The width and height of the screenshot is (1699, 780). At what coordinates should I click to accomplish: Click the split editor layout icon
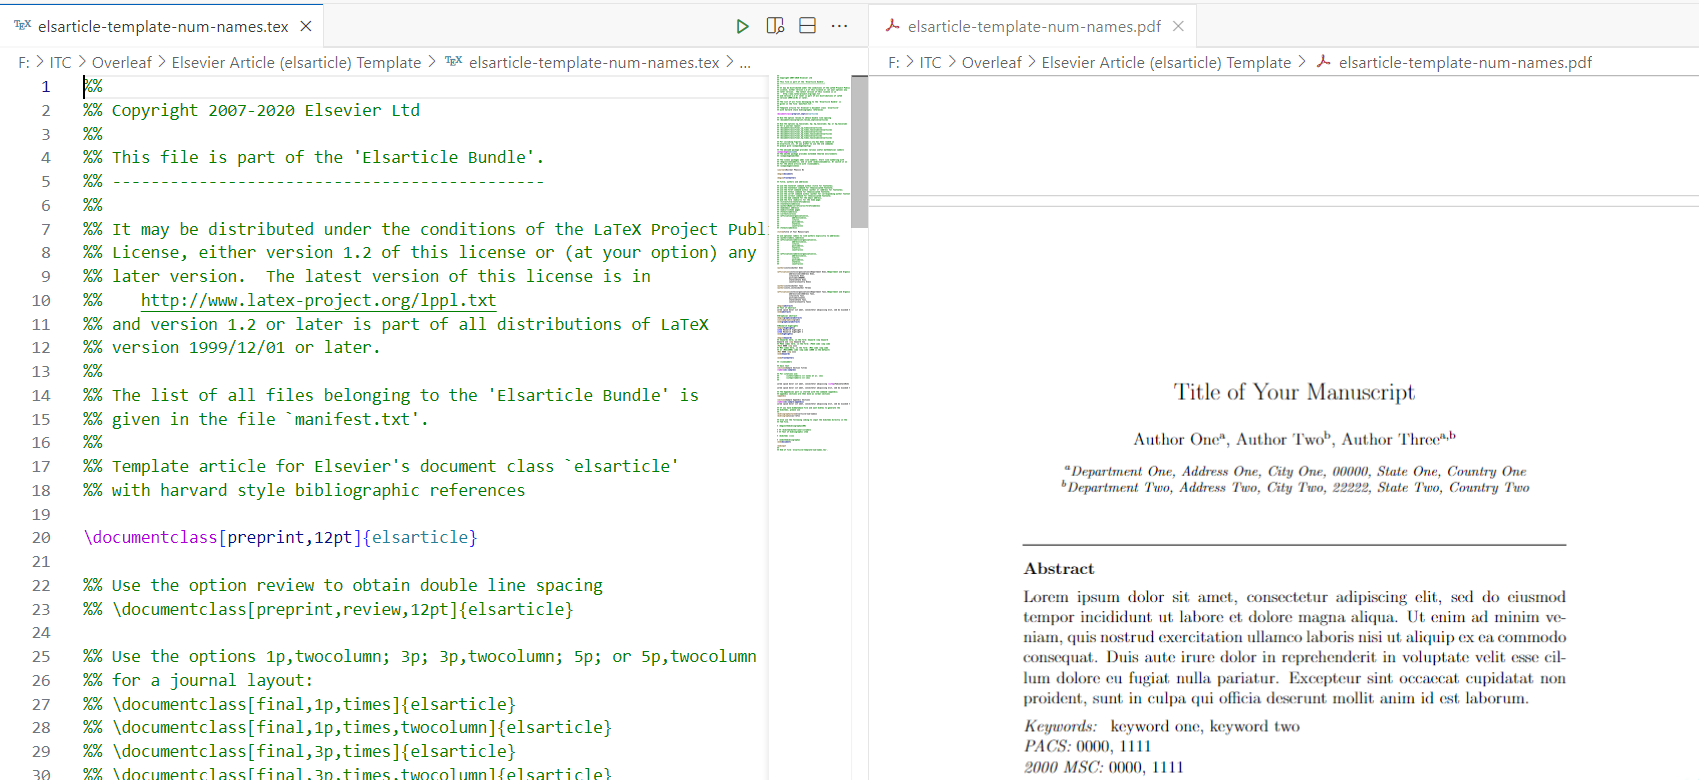tap(808, 26)
